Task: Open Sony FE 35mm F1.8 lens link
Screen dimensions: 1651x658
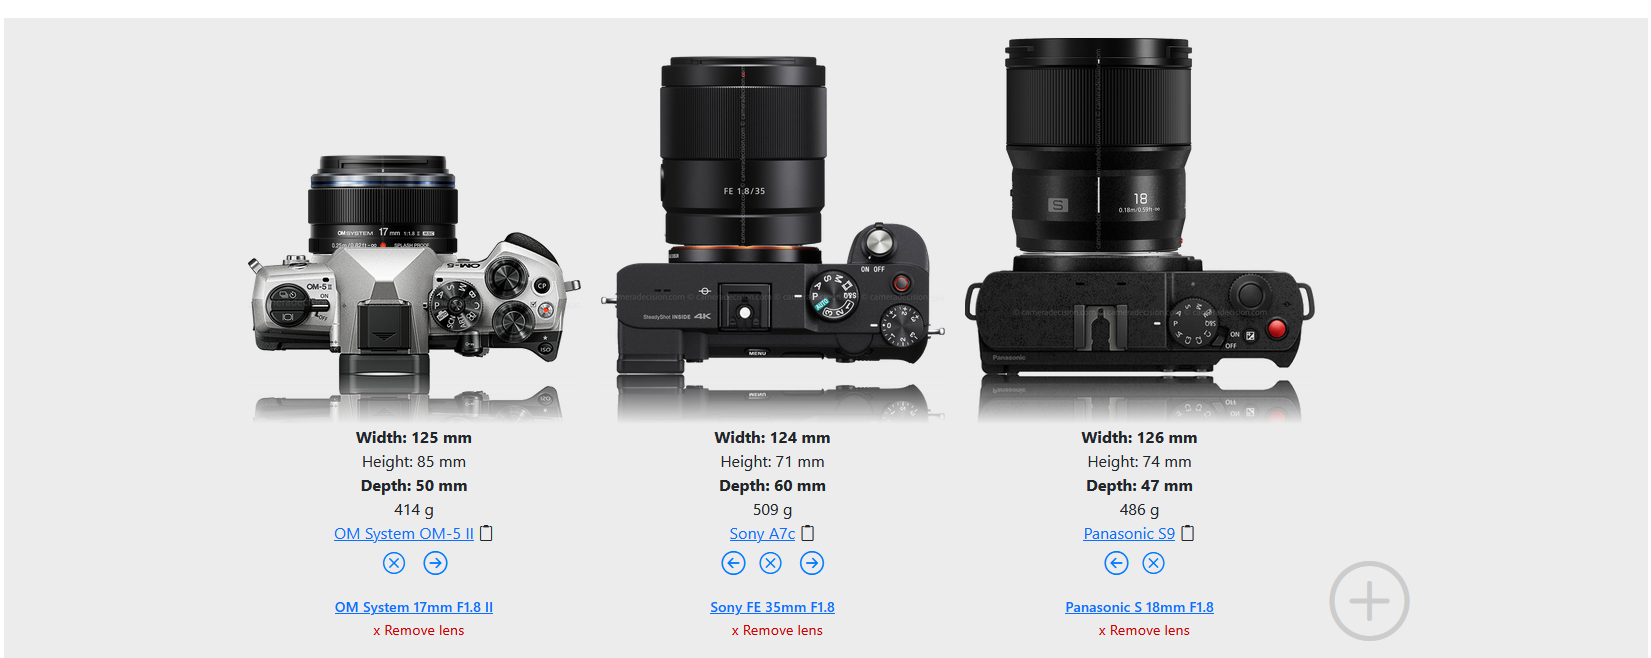Action: pyautogui.click(x=772, y=607)
